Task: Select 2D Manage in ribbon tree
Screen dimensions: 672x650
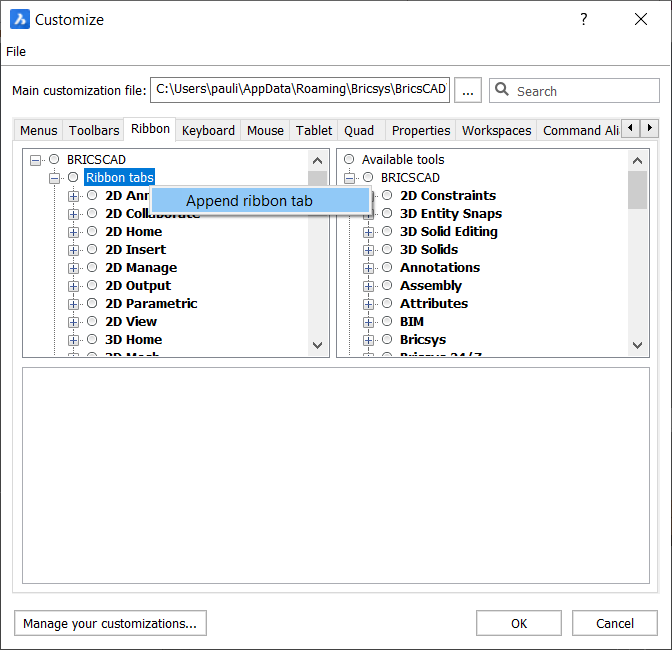Action: tap(141, 268)
